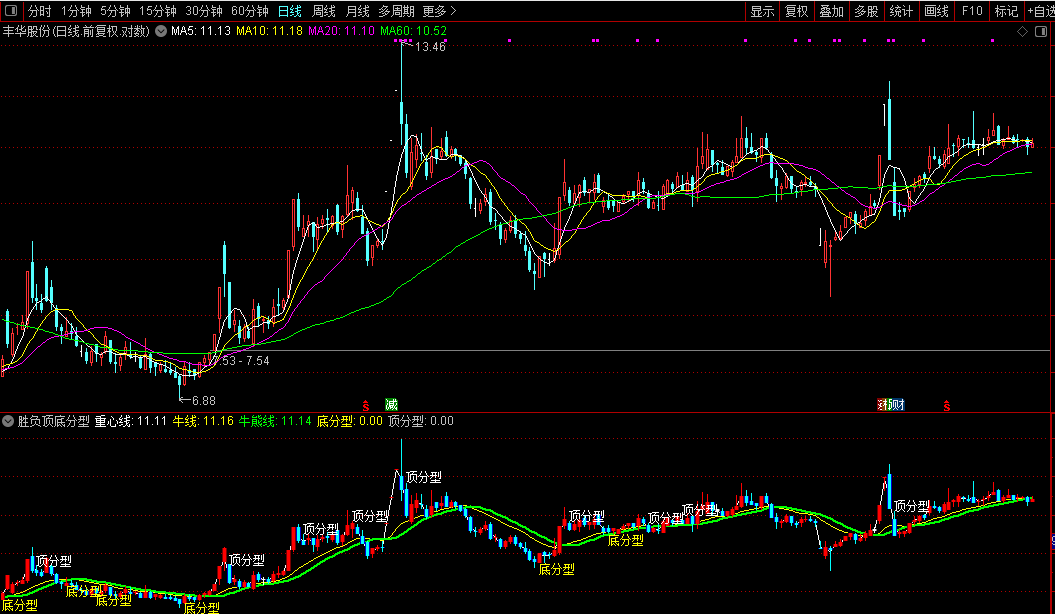Open the 画线 drawing tools

click(937, 11)
